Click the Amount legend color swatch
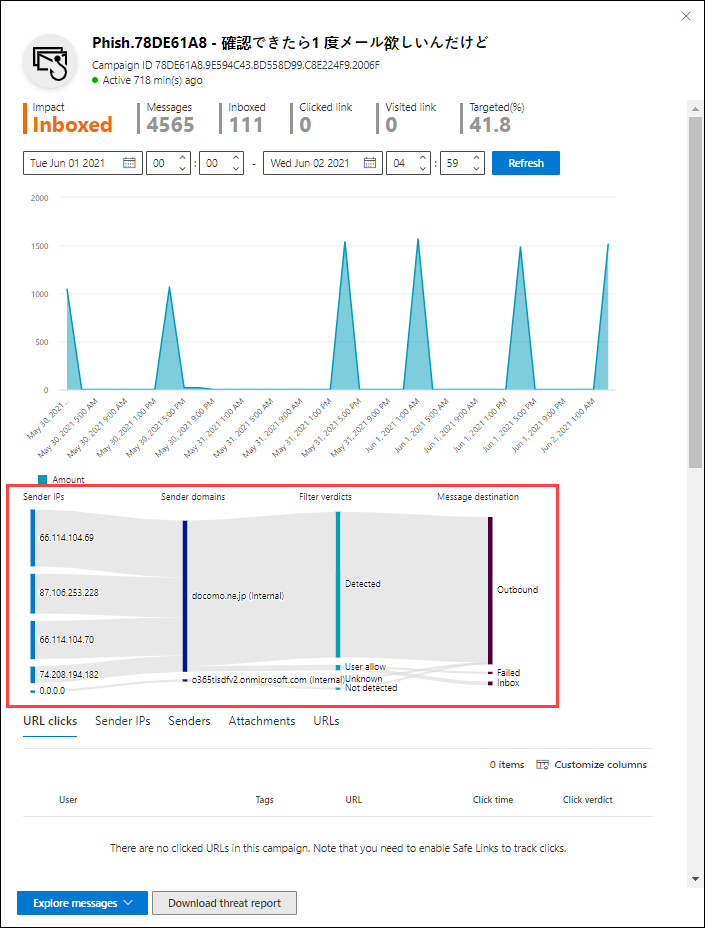This screenshot has width=705, height=928. tap(43, 480)
